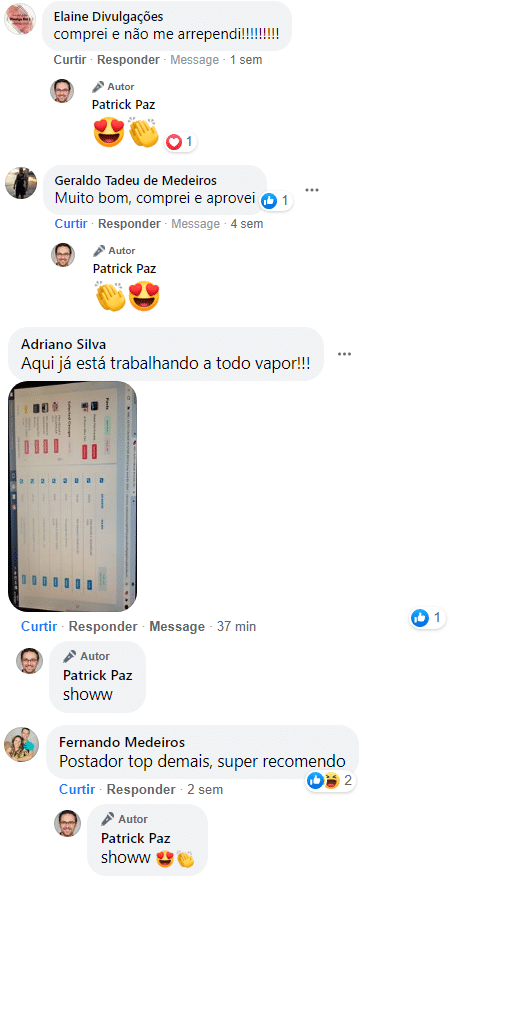This screenshot has height=1012, width=523.
Task: Open Adriano Silva's attached screen photo
Action: (x=72, y=496)
